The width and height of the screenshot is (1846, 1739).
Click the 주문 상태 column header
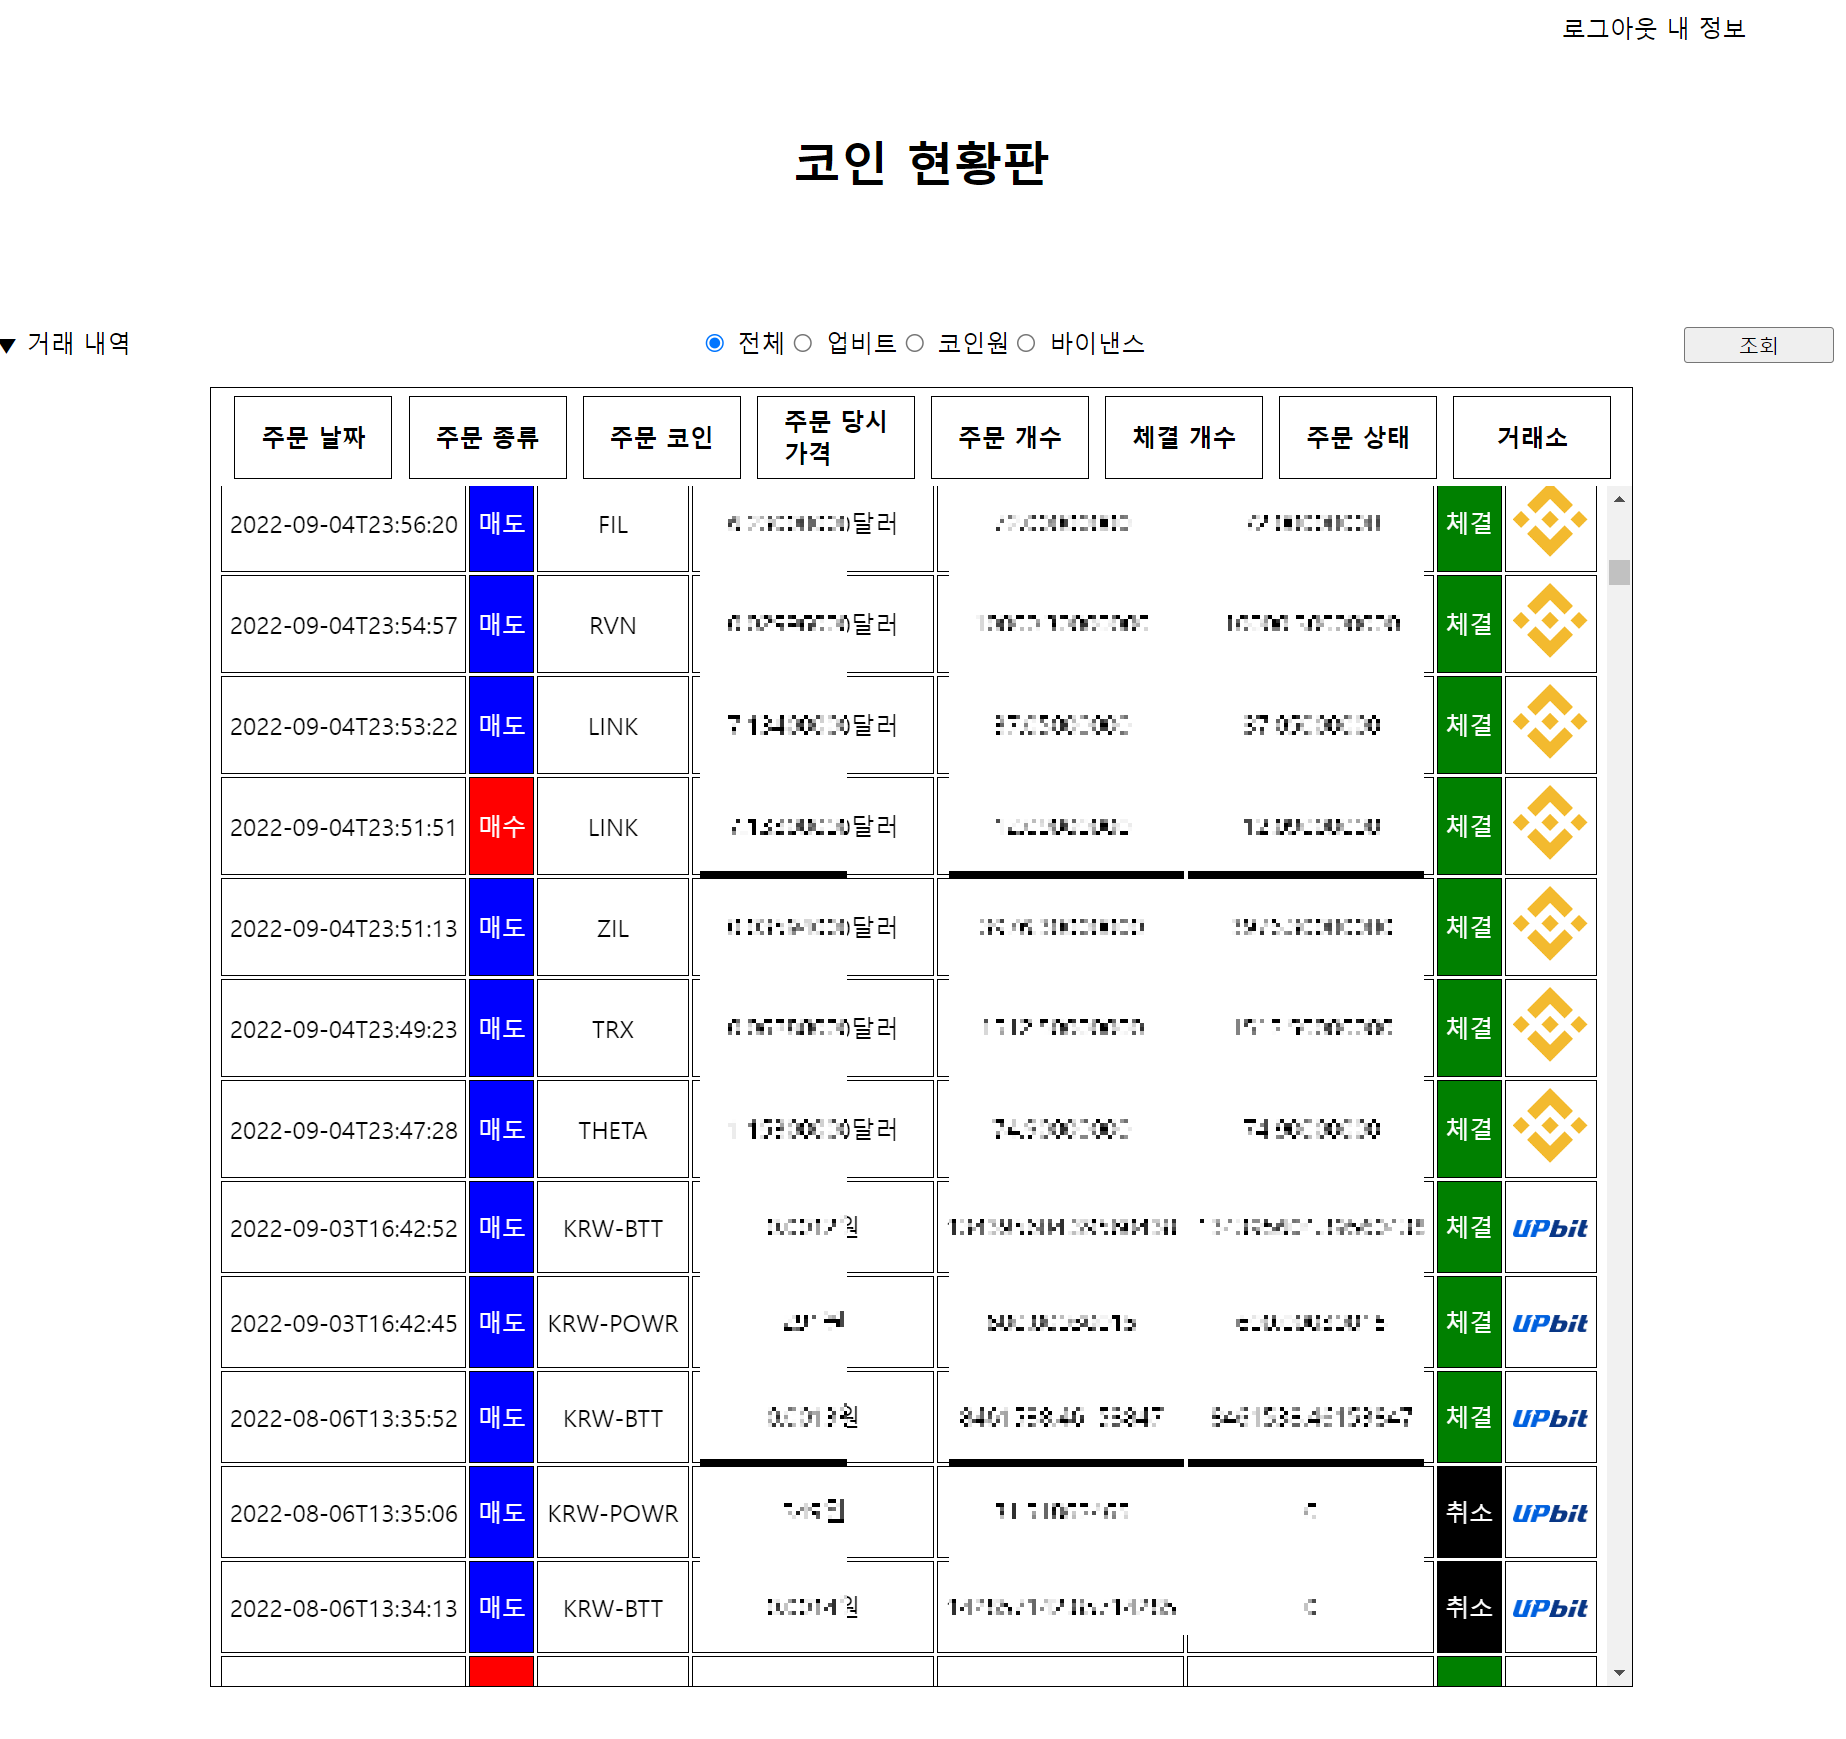(x=1357, y=437)
